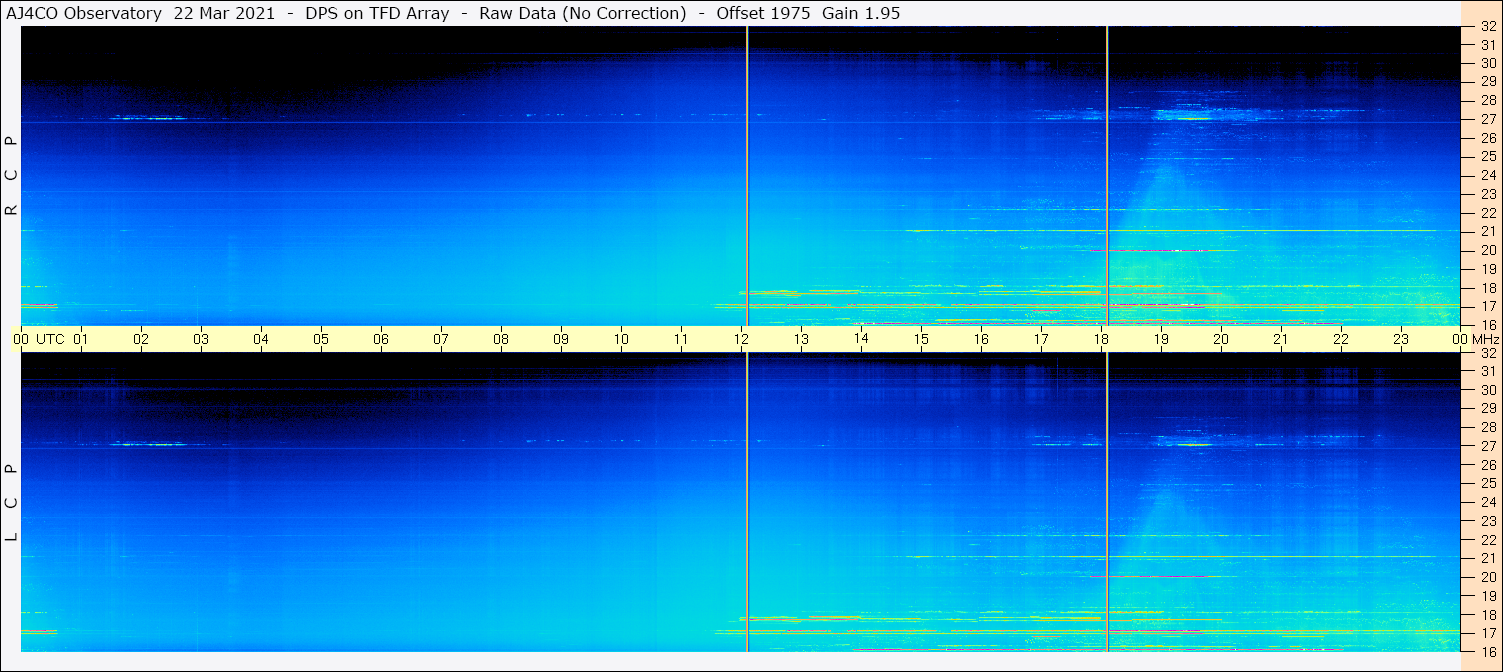The height and width of the screenshot is (672, 1503).
Task: Click the vertical marker after 12 UTC in RCP panel
Action: click(747, 176)
